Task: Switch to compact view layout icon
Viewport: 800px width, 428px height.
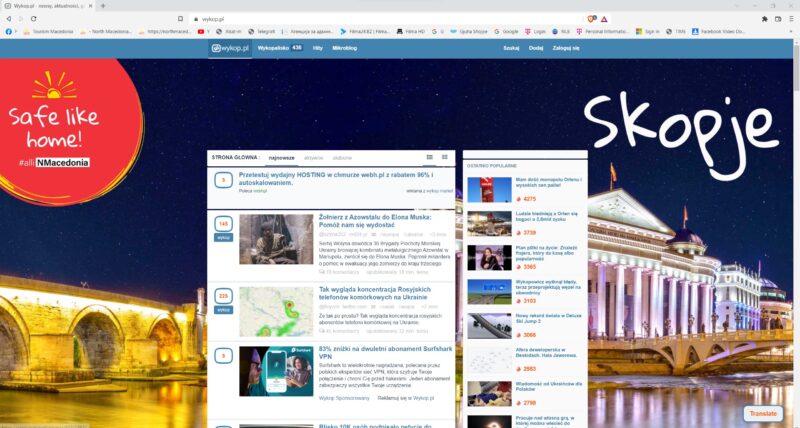Action: (444, 157)
